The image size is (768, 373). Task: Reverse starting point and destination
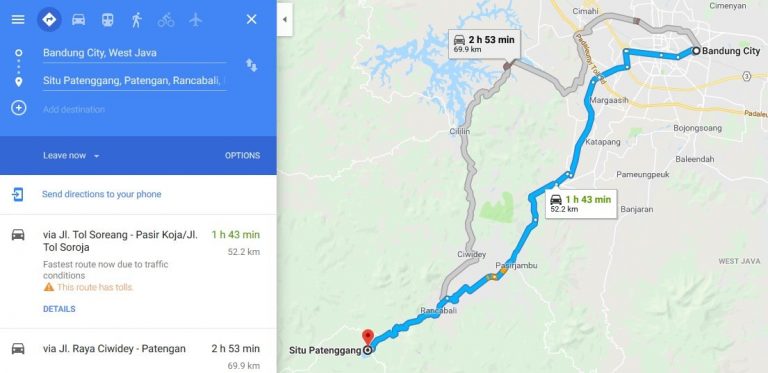pyautogui.click(x=251, y=66)
